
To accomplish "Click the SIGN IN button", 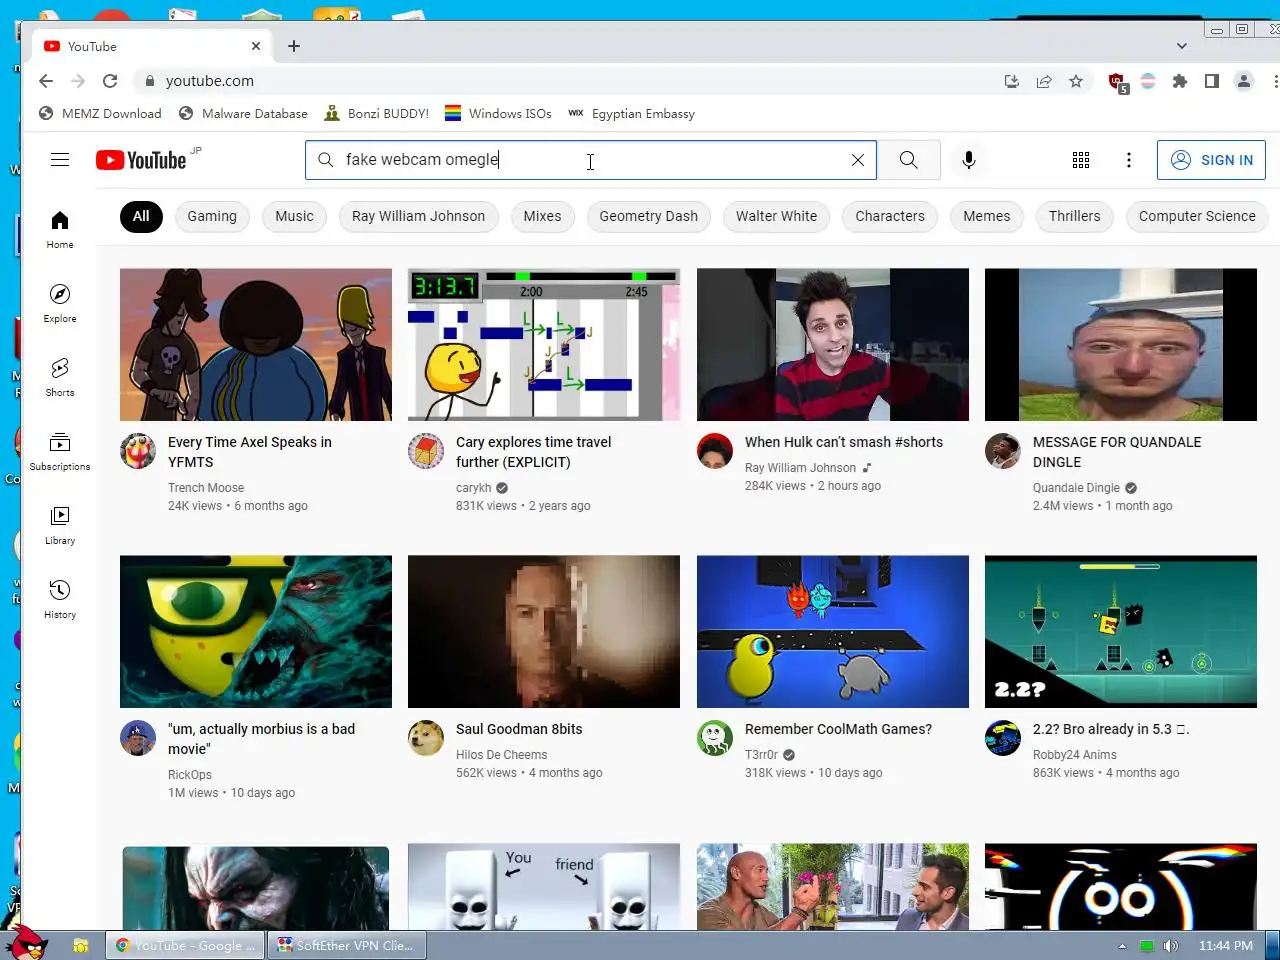I will coord(1211,160).
